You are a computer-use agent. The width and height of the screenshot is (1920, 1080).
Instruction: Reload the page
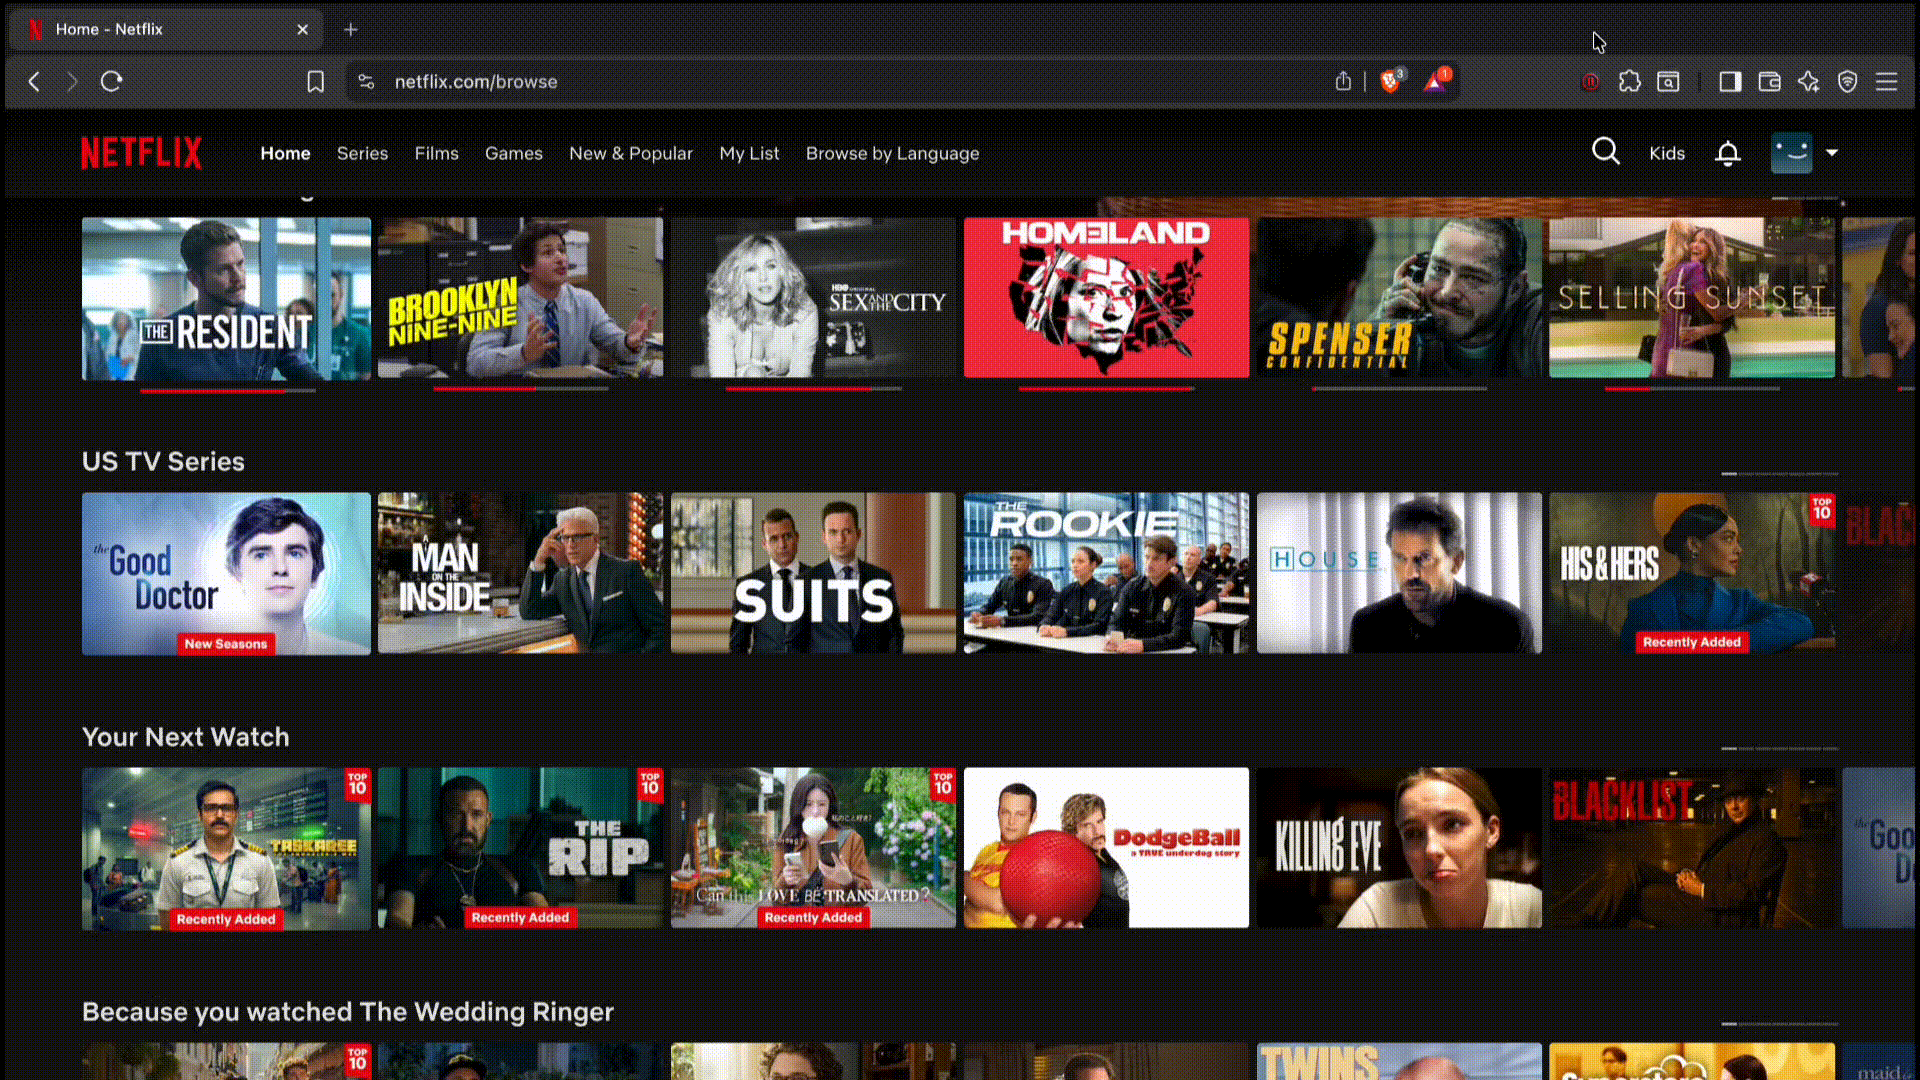[x=111, y=82]
